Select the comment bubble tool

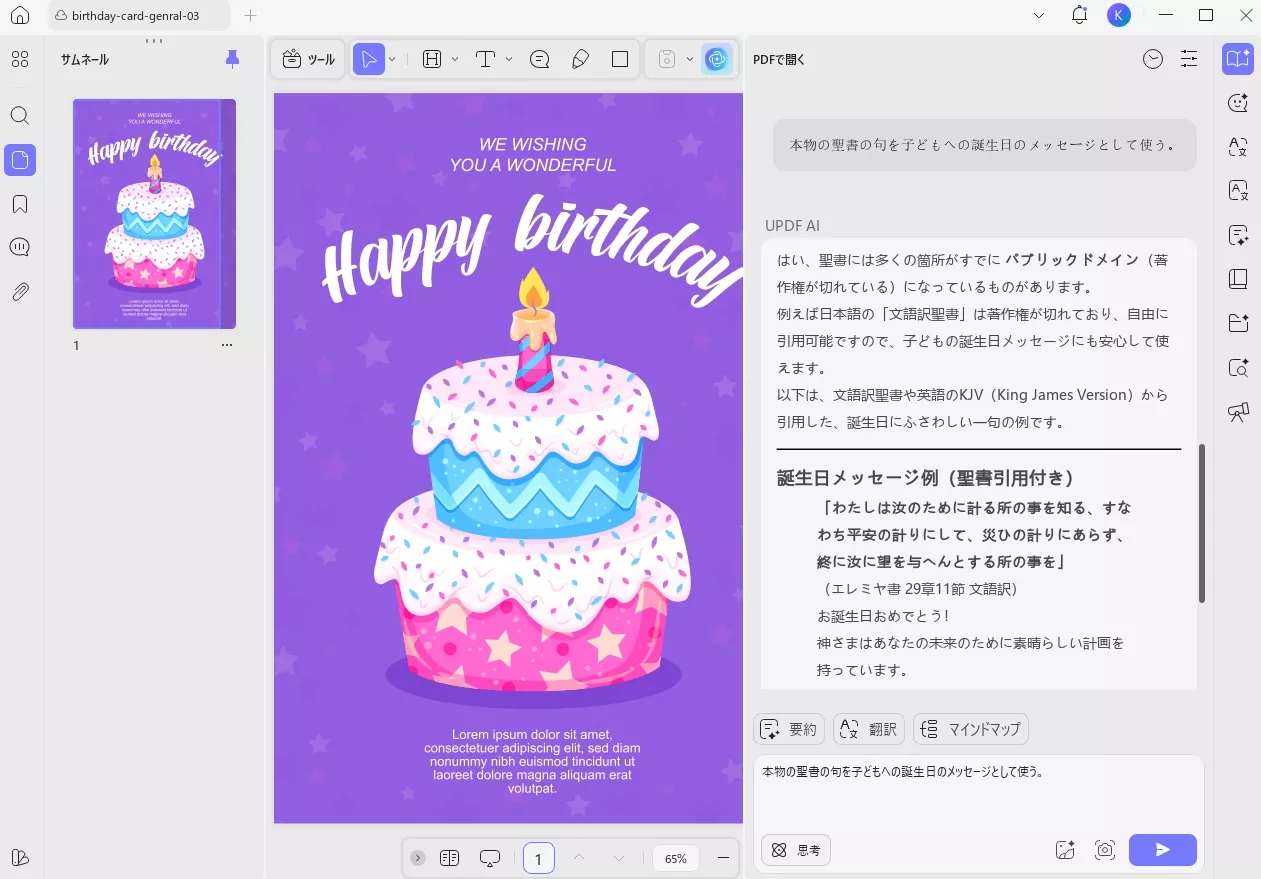[x=540, y=60]
